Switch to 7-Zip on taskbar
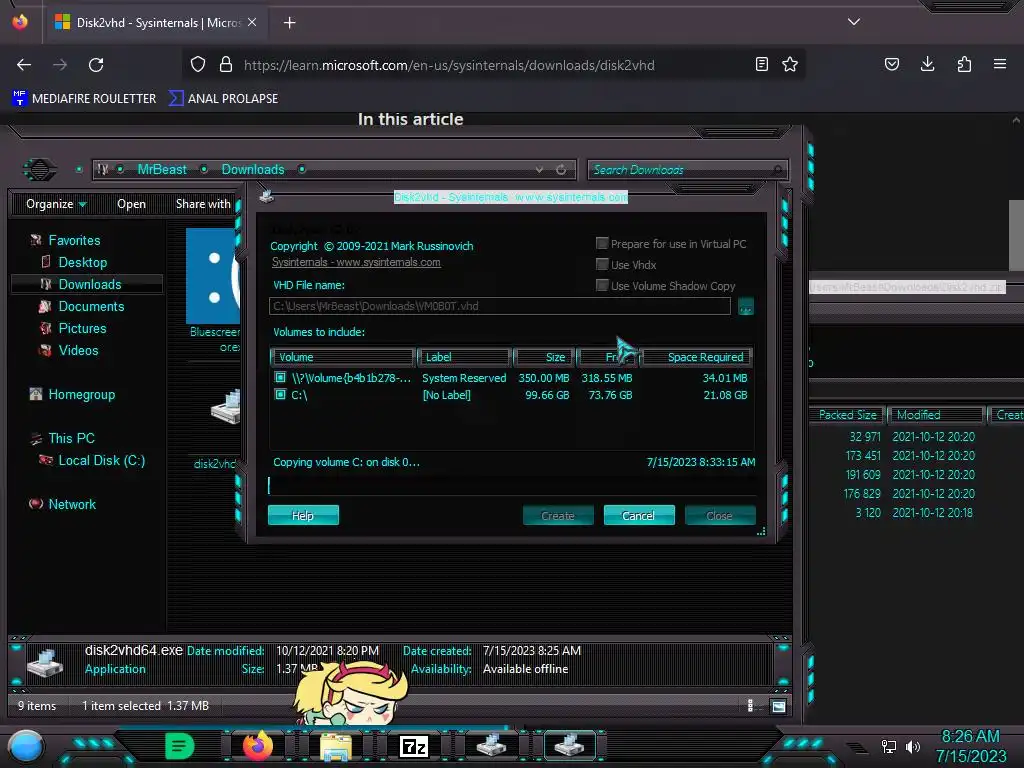The width and height of the screenshot is (1024, 768). 414,746
